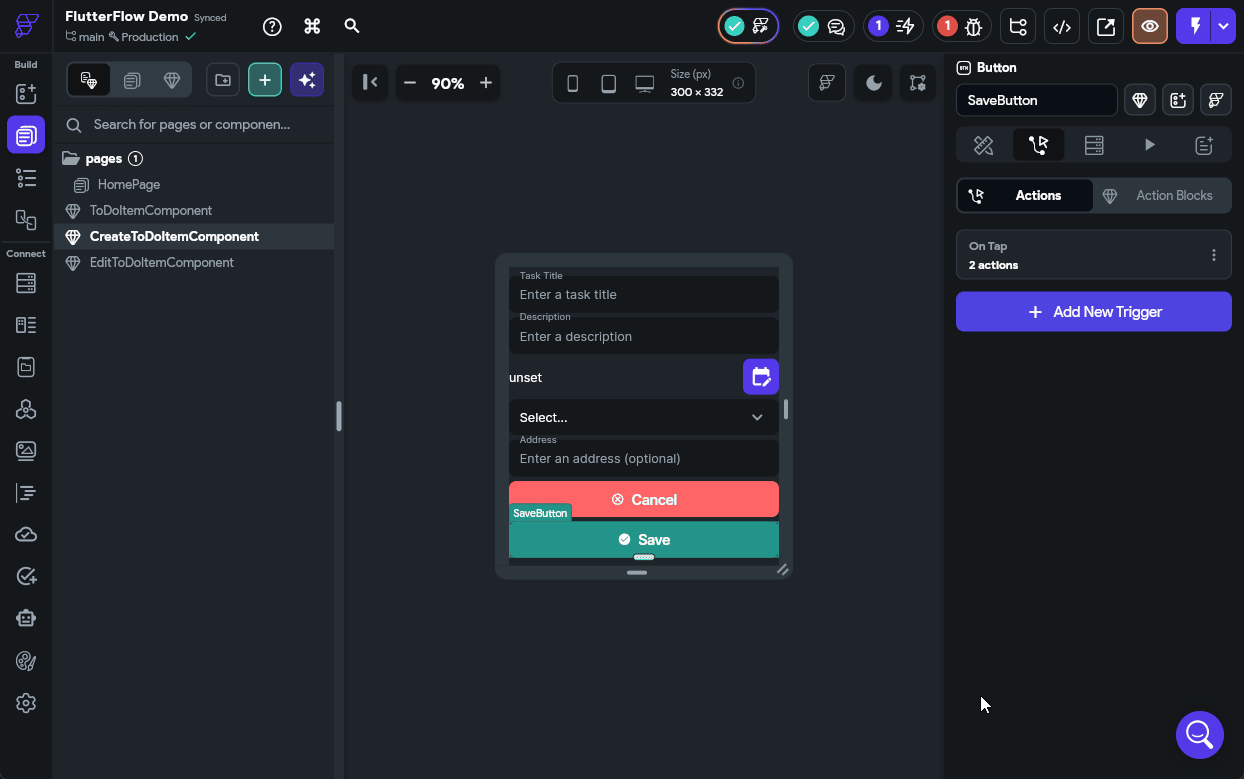Open the AI Agents robot icon

(x=26, y=619)
